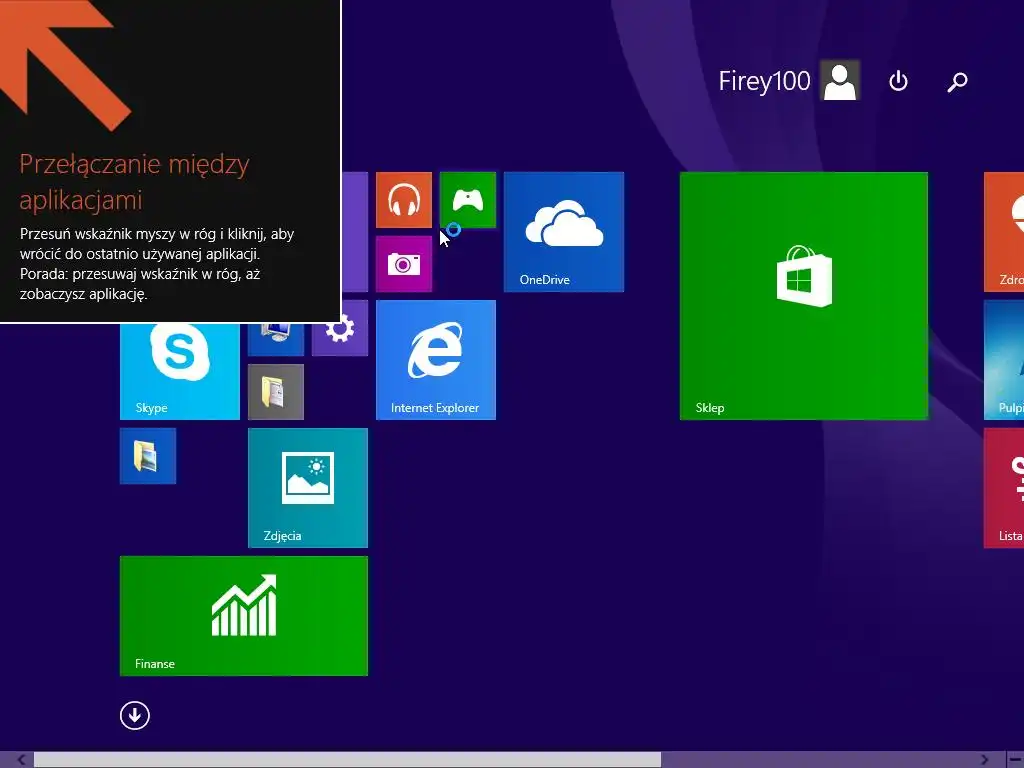Click the power options icon

[898, 81]
